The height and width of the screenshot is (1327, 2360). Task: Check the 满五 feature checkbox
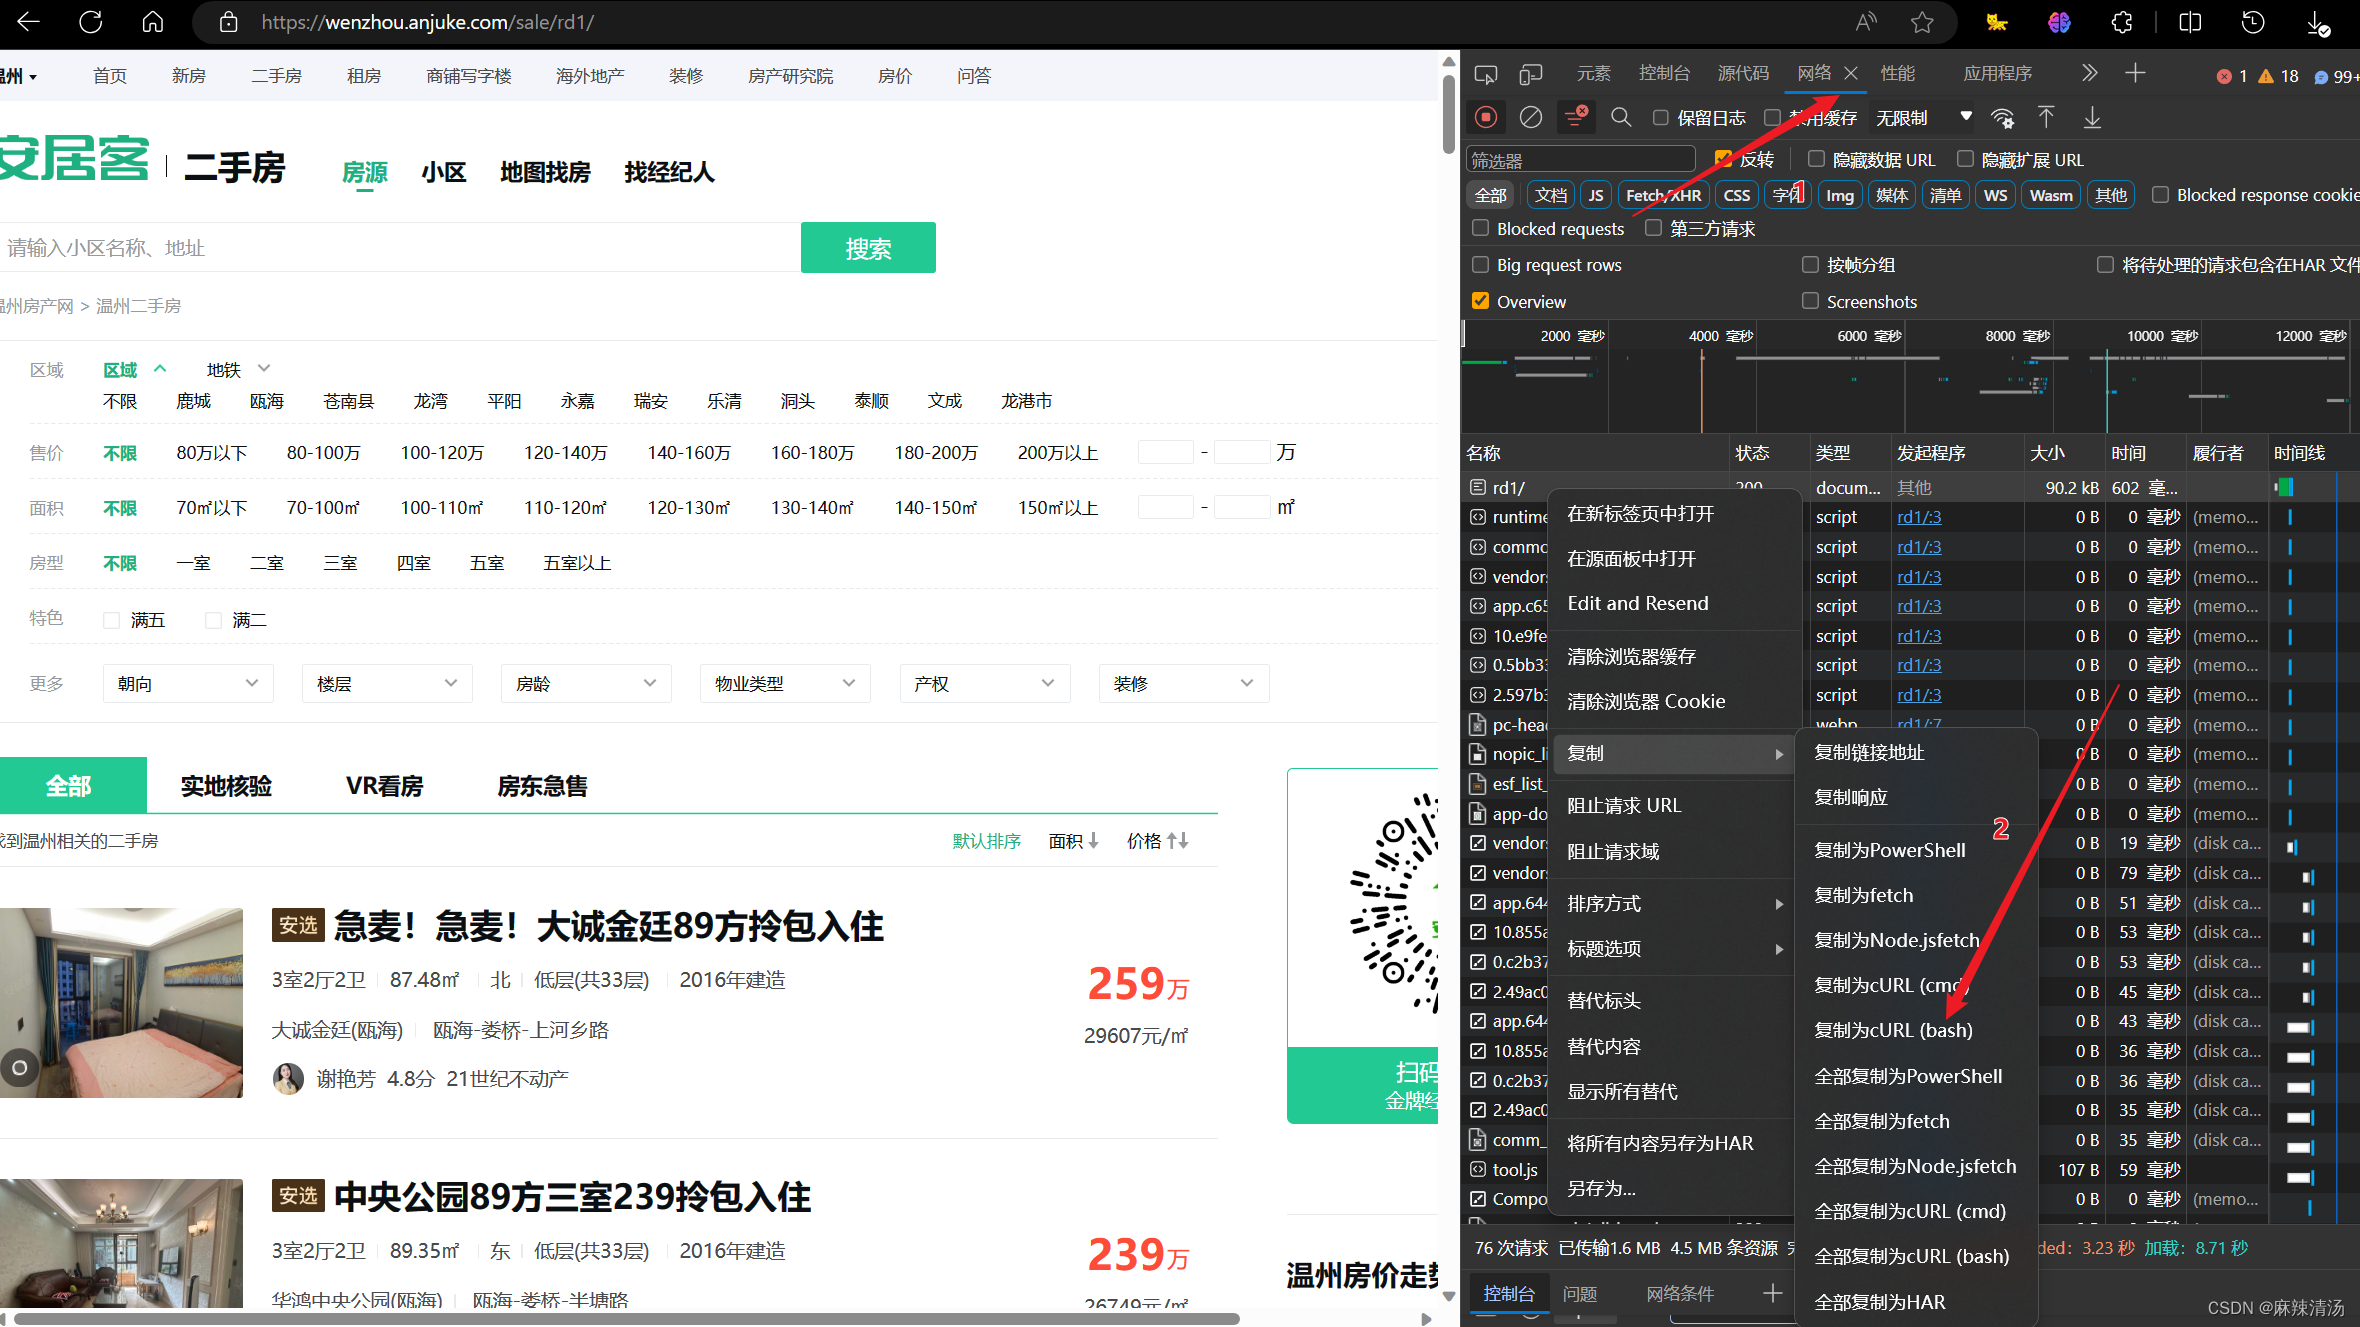pos(112,620)
